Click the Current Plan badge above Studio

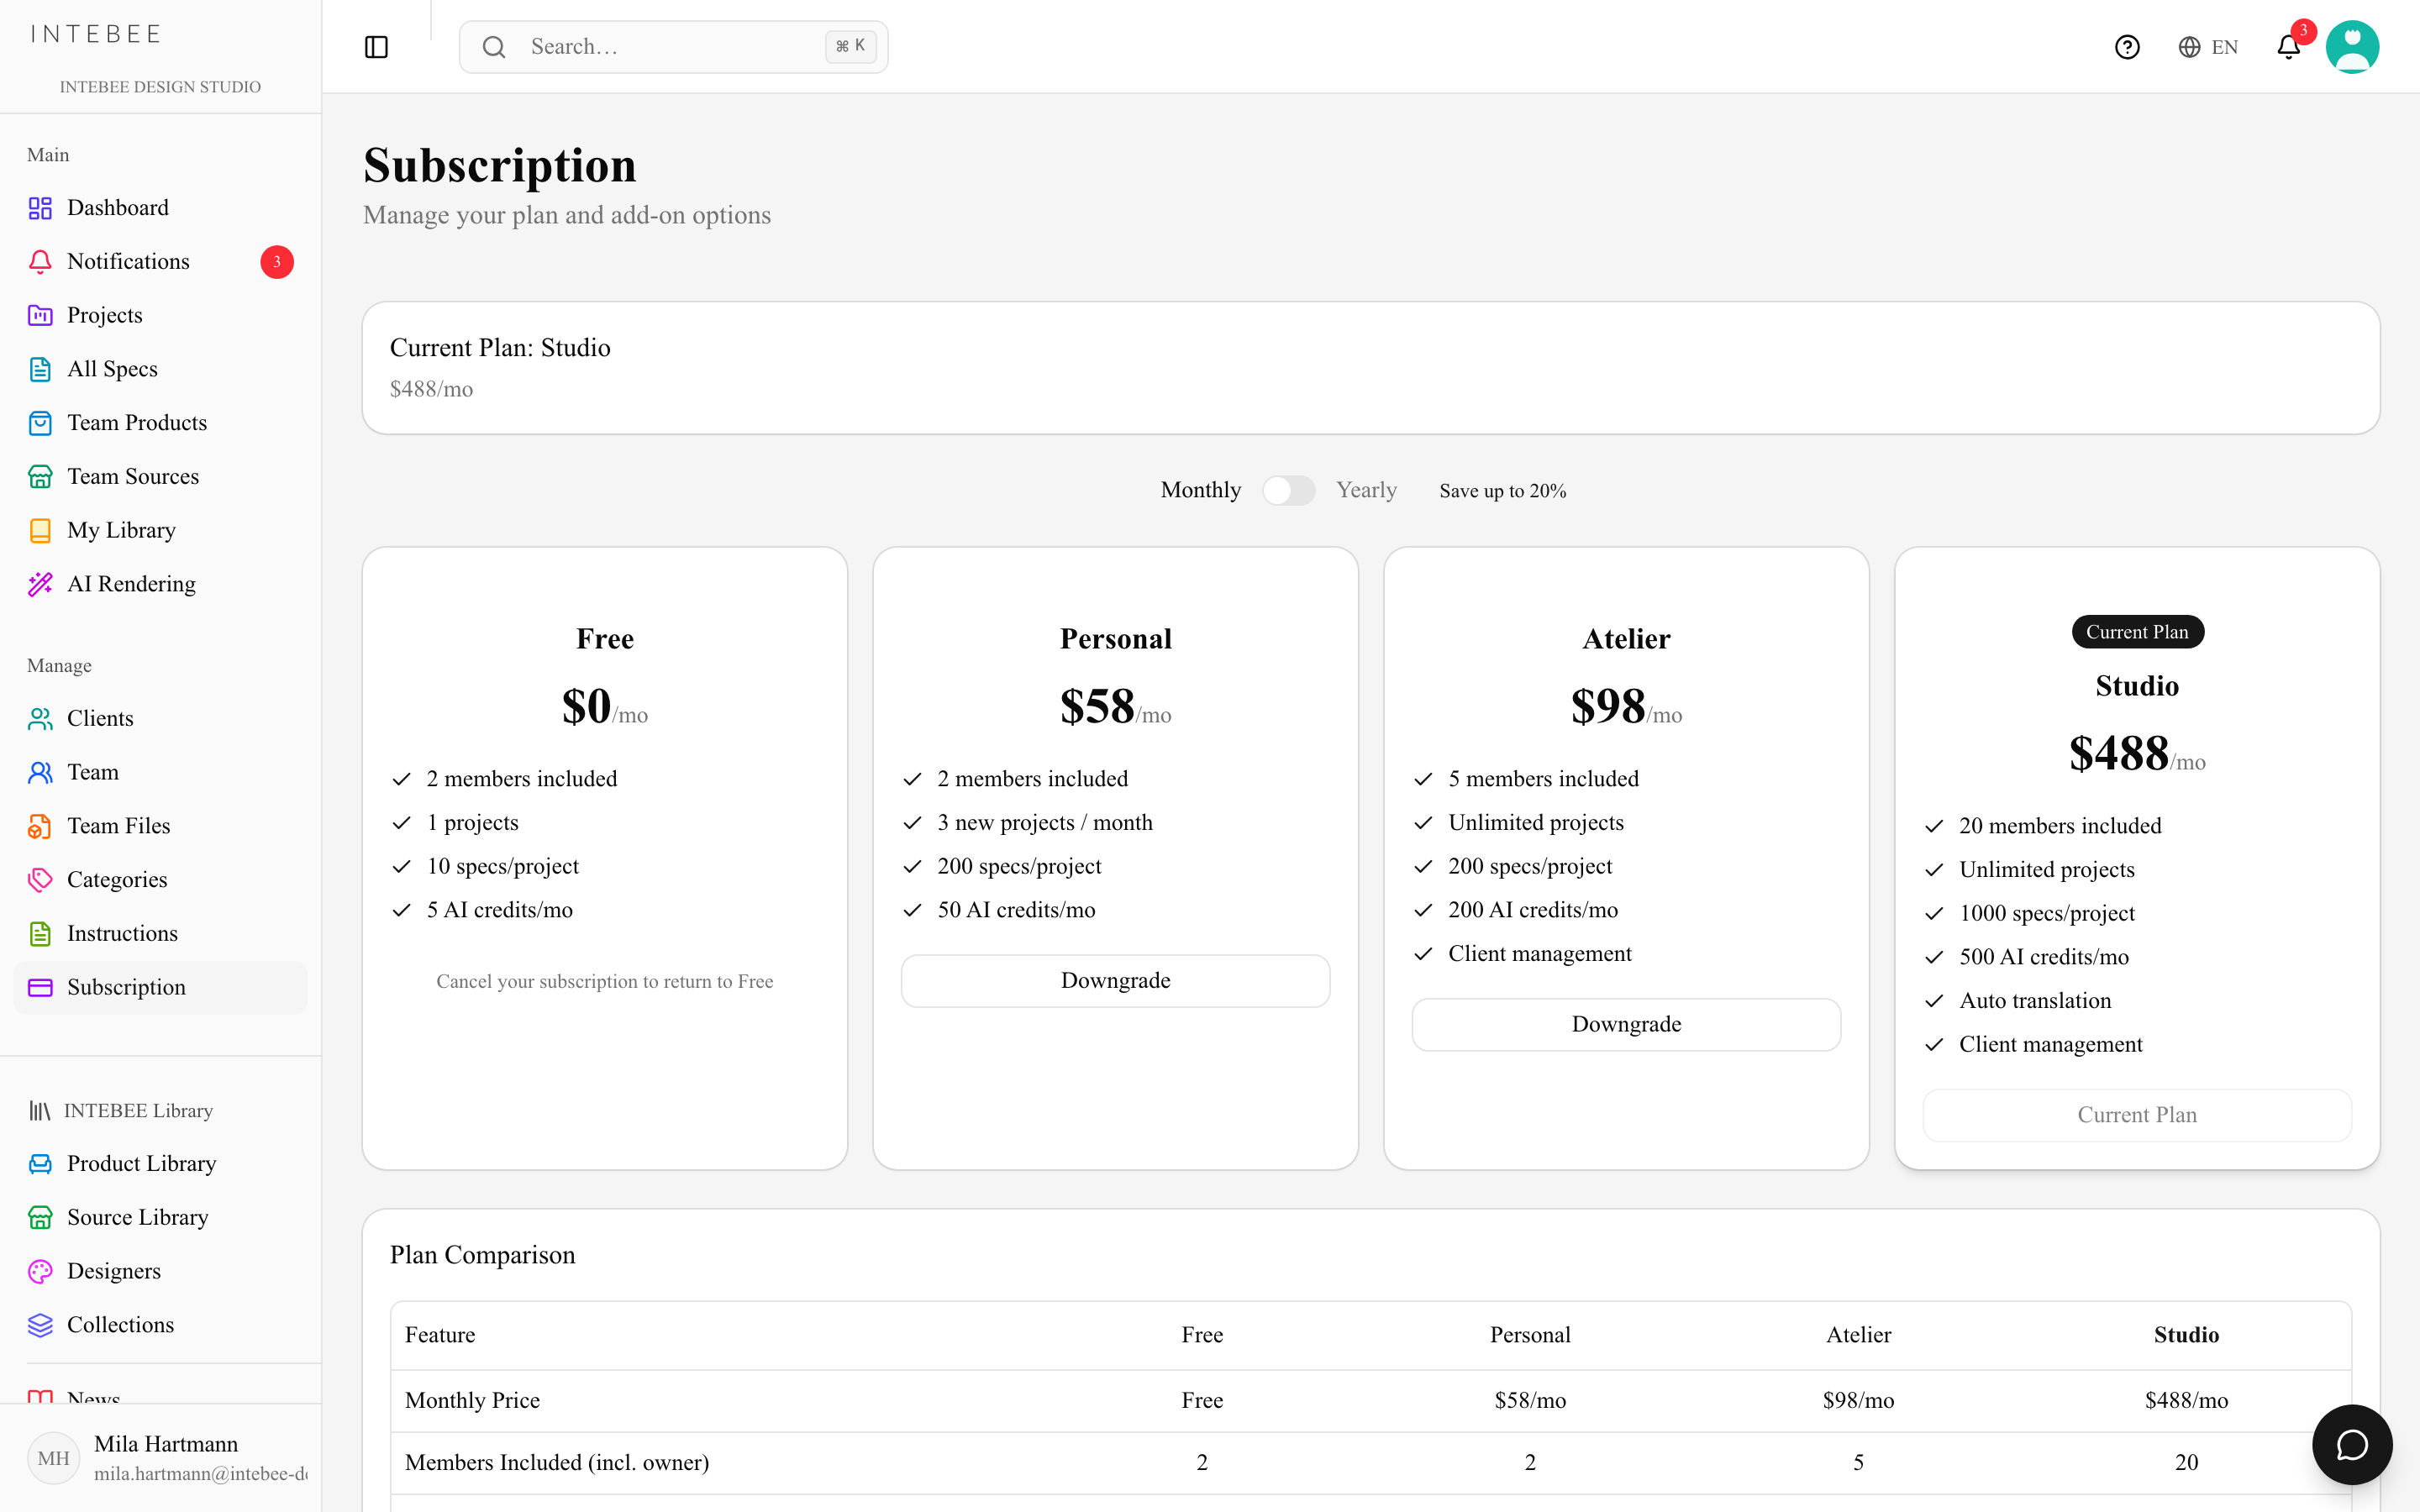click(2137, 632)
